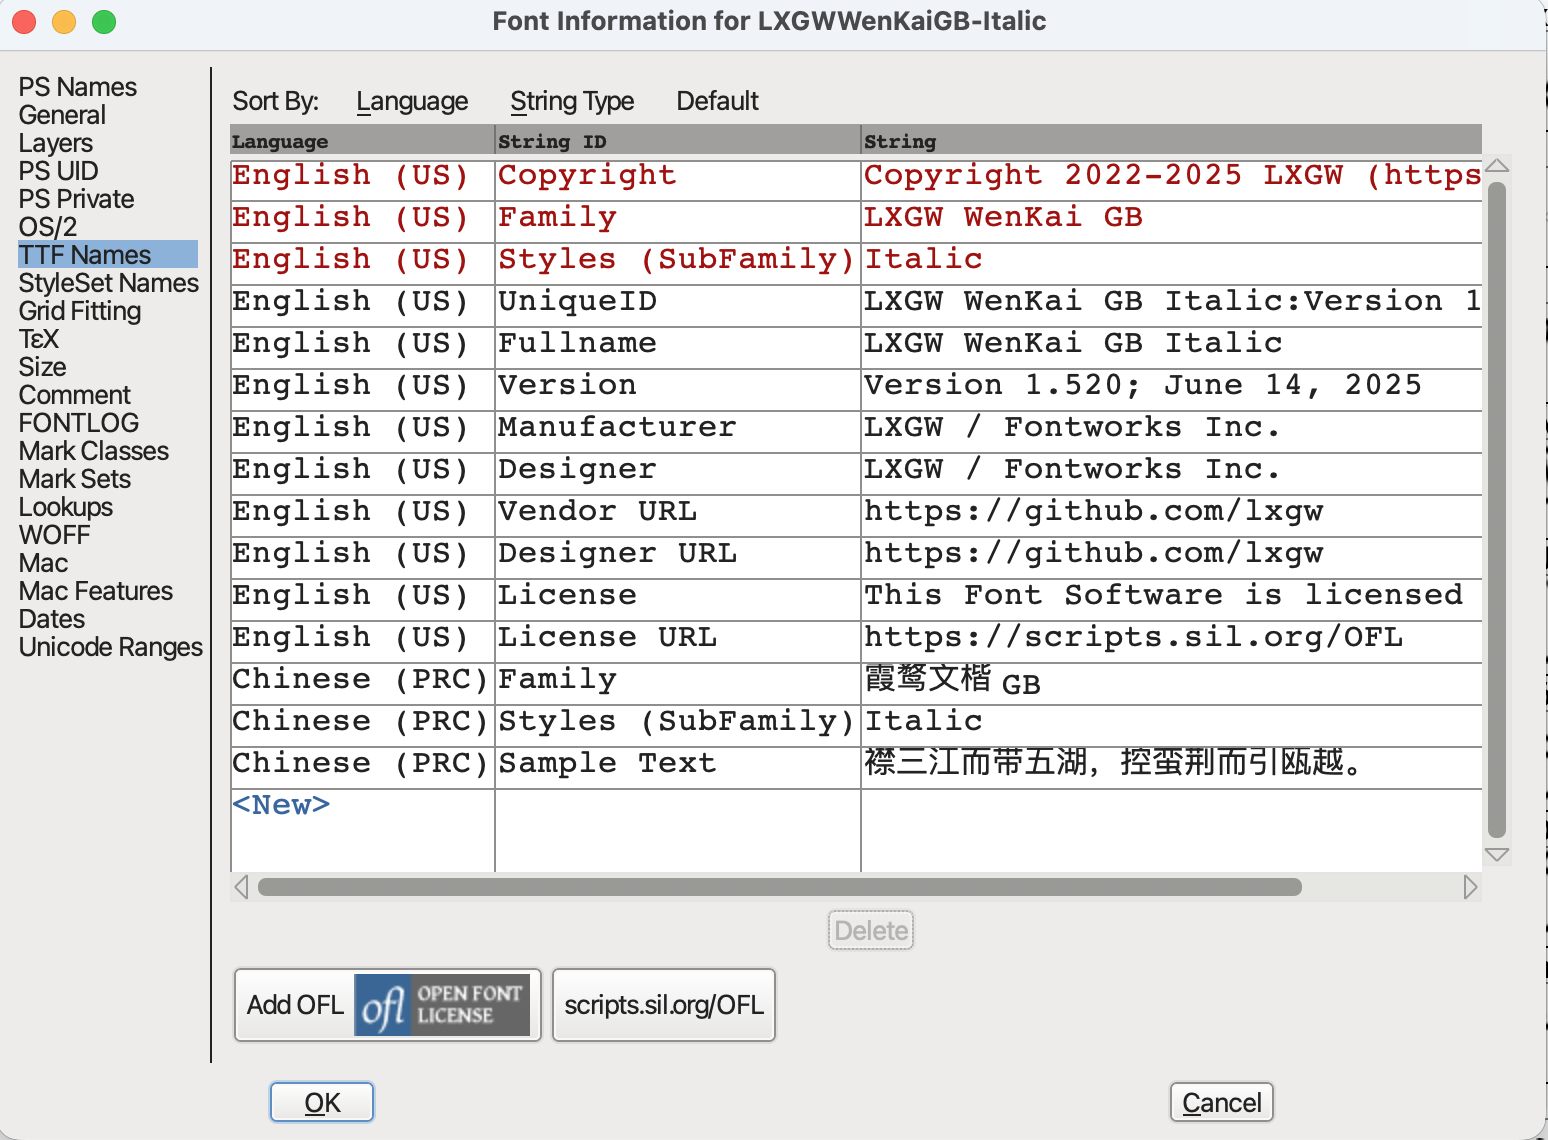Open the Unicode Ranges section
Image resolution: width=1548 pixels, height=1140 pixels.
point(110,647)
